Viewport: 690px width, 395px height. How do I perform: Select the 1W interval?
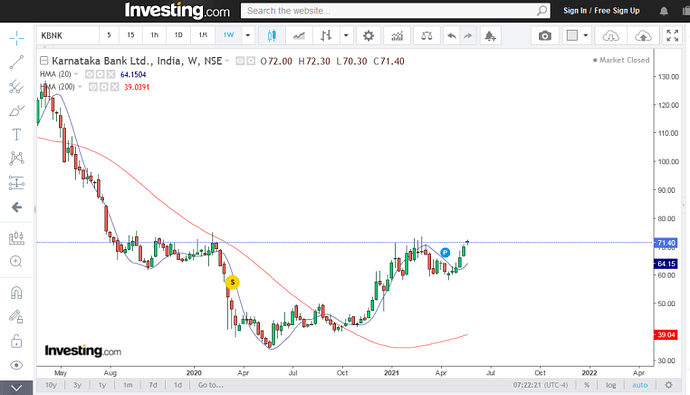[228, 35]
